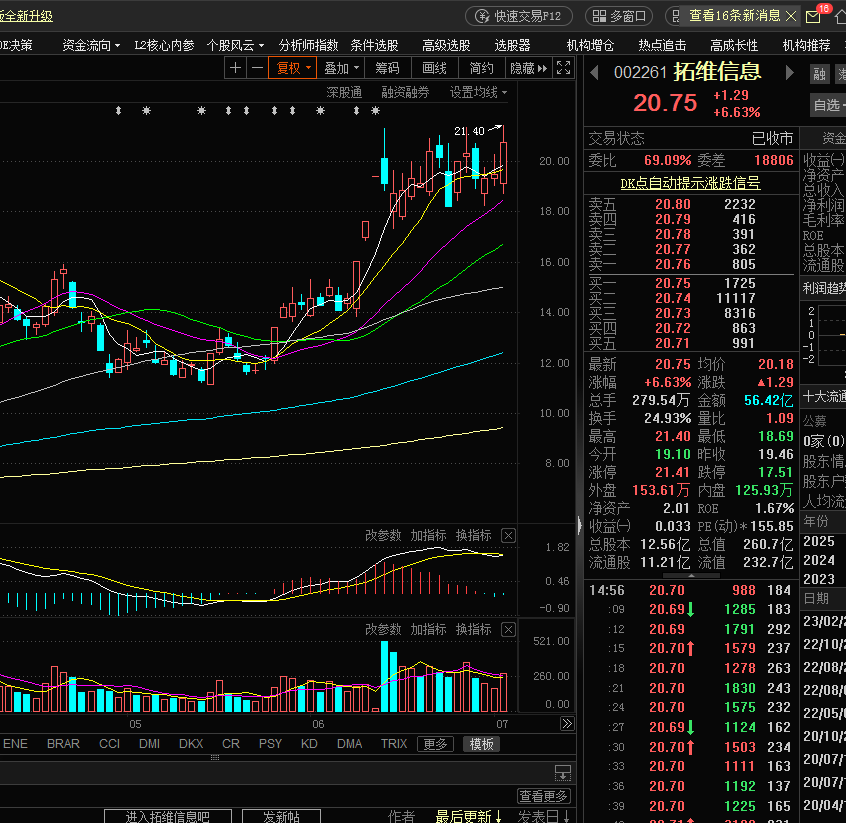Open 条件选股 menu item
The width and height of the screenshot is (846, 823).
tap(374, 45)
